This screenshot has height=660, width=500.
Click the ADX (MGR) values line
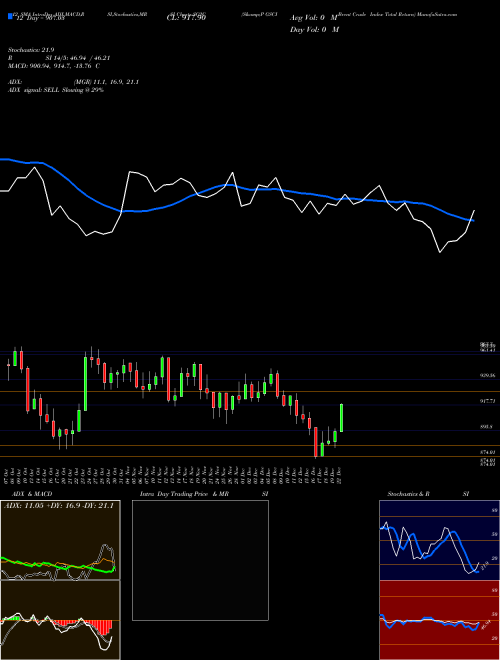(74, 82)
